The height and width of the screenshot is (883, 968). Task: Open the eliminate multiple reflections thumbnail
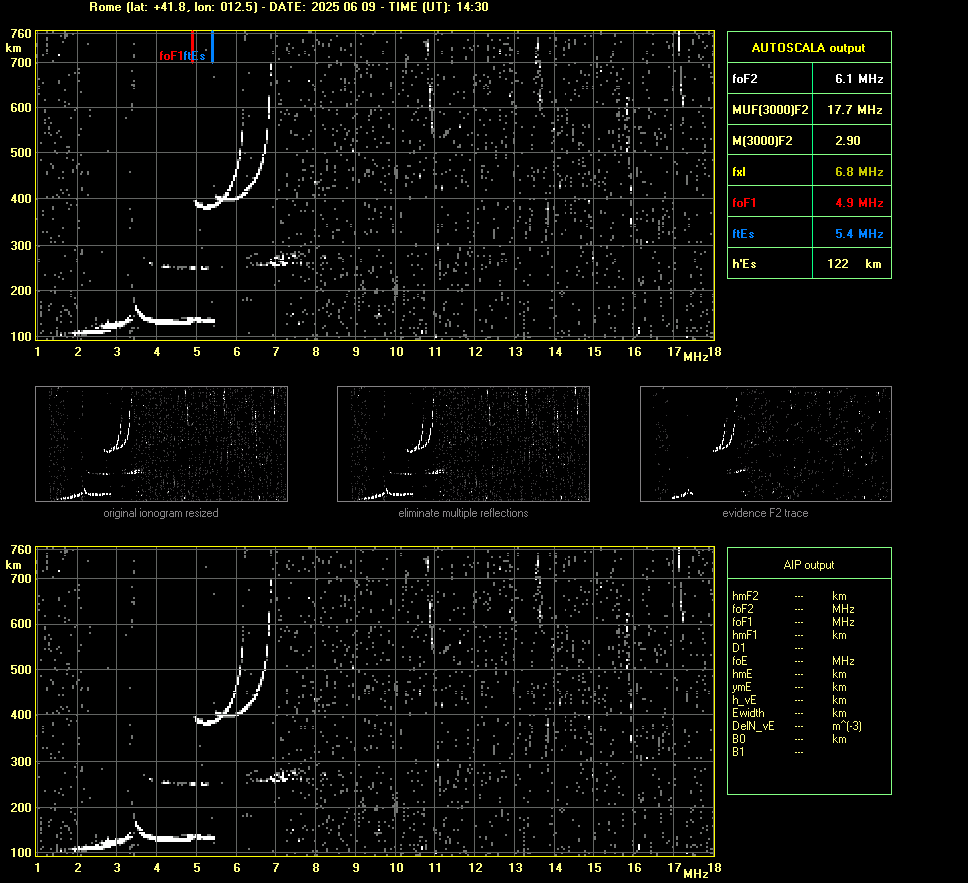pos(463,444)
